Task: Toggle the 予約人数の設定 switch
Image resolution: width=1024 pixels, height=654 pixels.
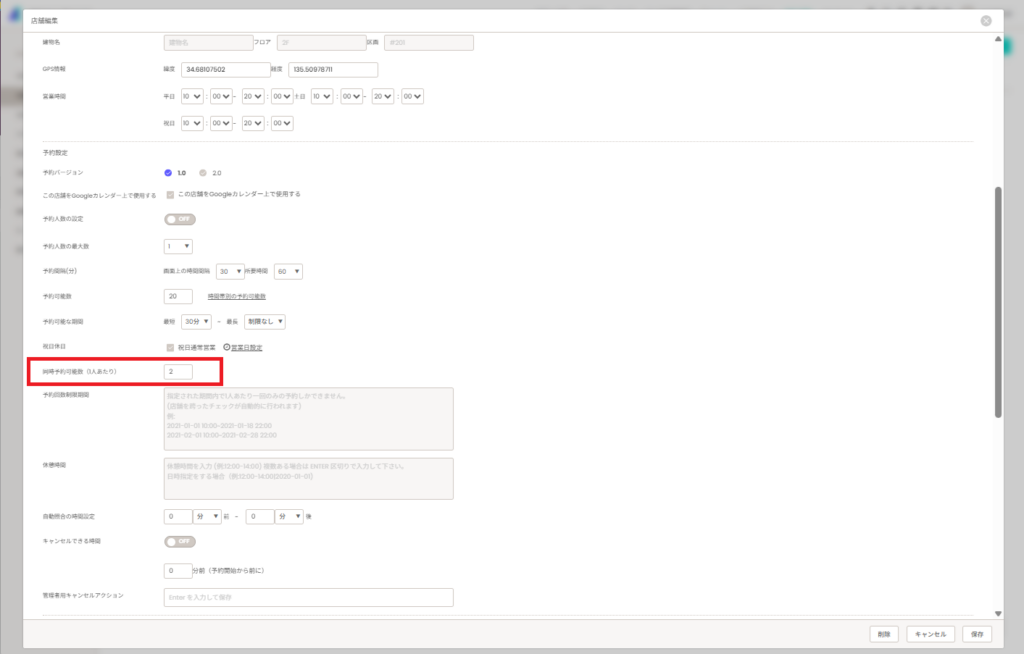Action: (x=180, y=219)
